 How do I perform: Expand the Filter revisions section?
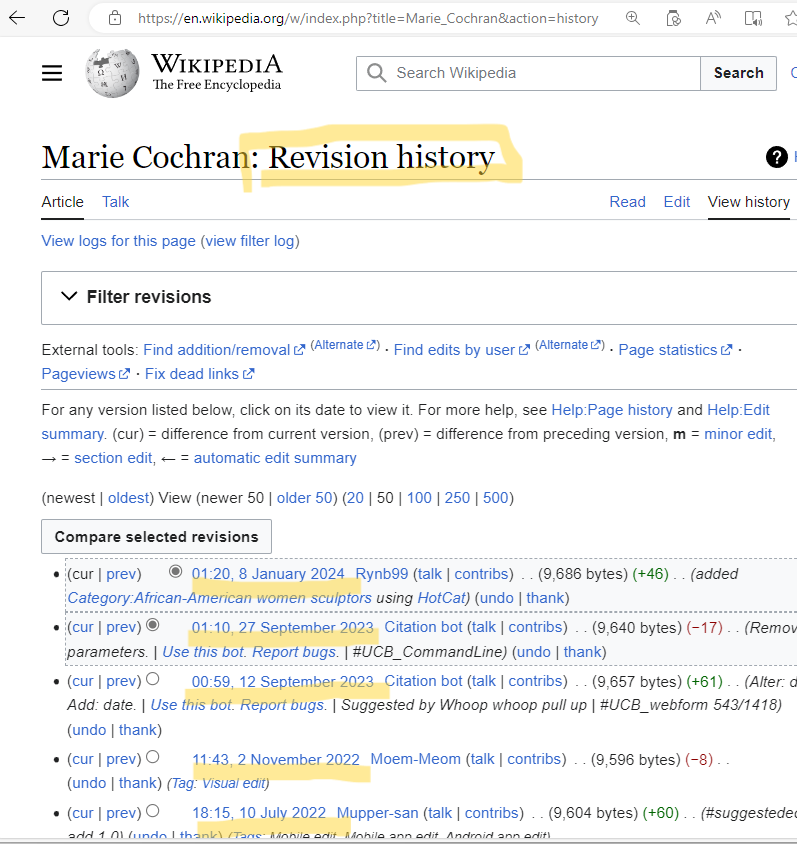(x=136, y=297)
